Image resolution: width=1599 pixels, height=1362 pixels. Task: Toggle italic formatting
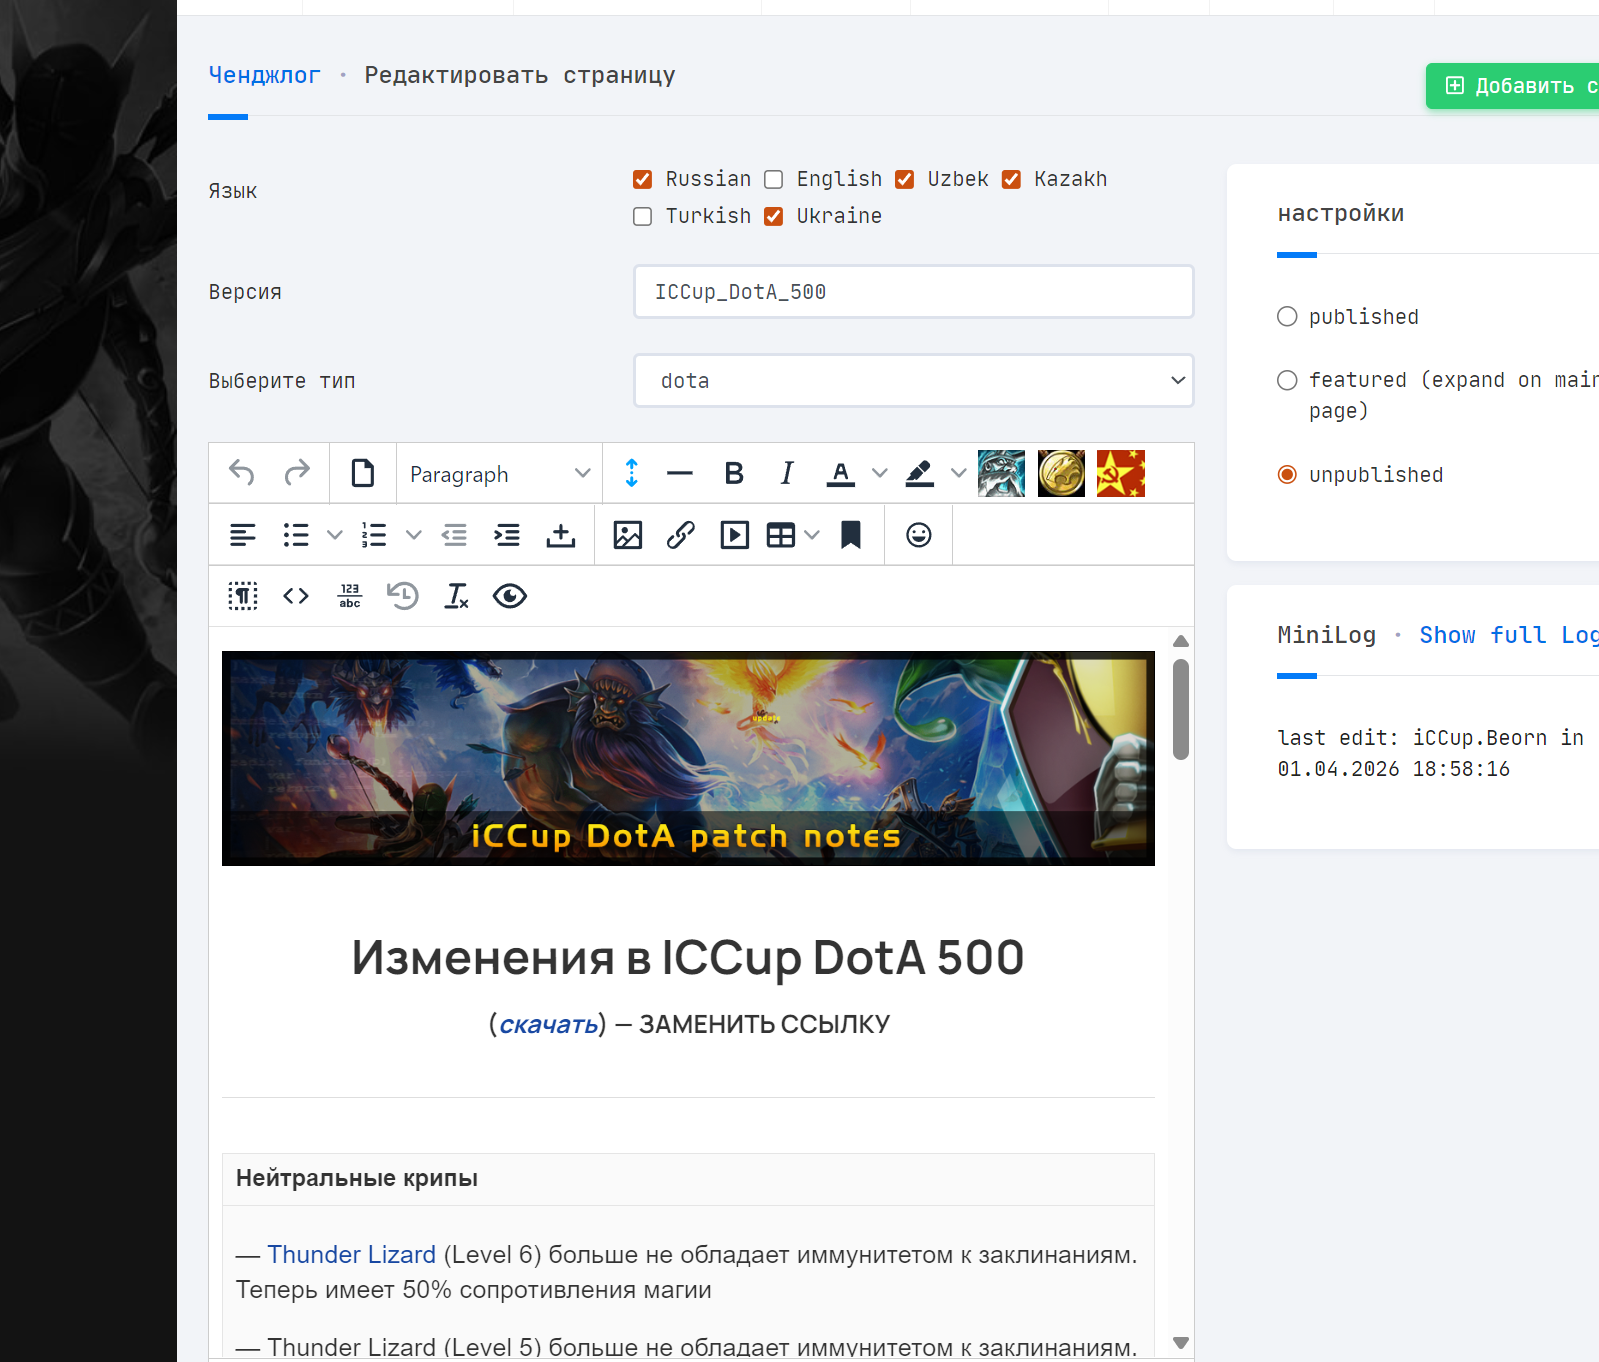point(787,473)
